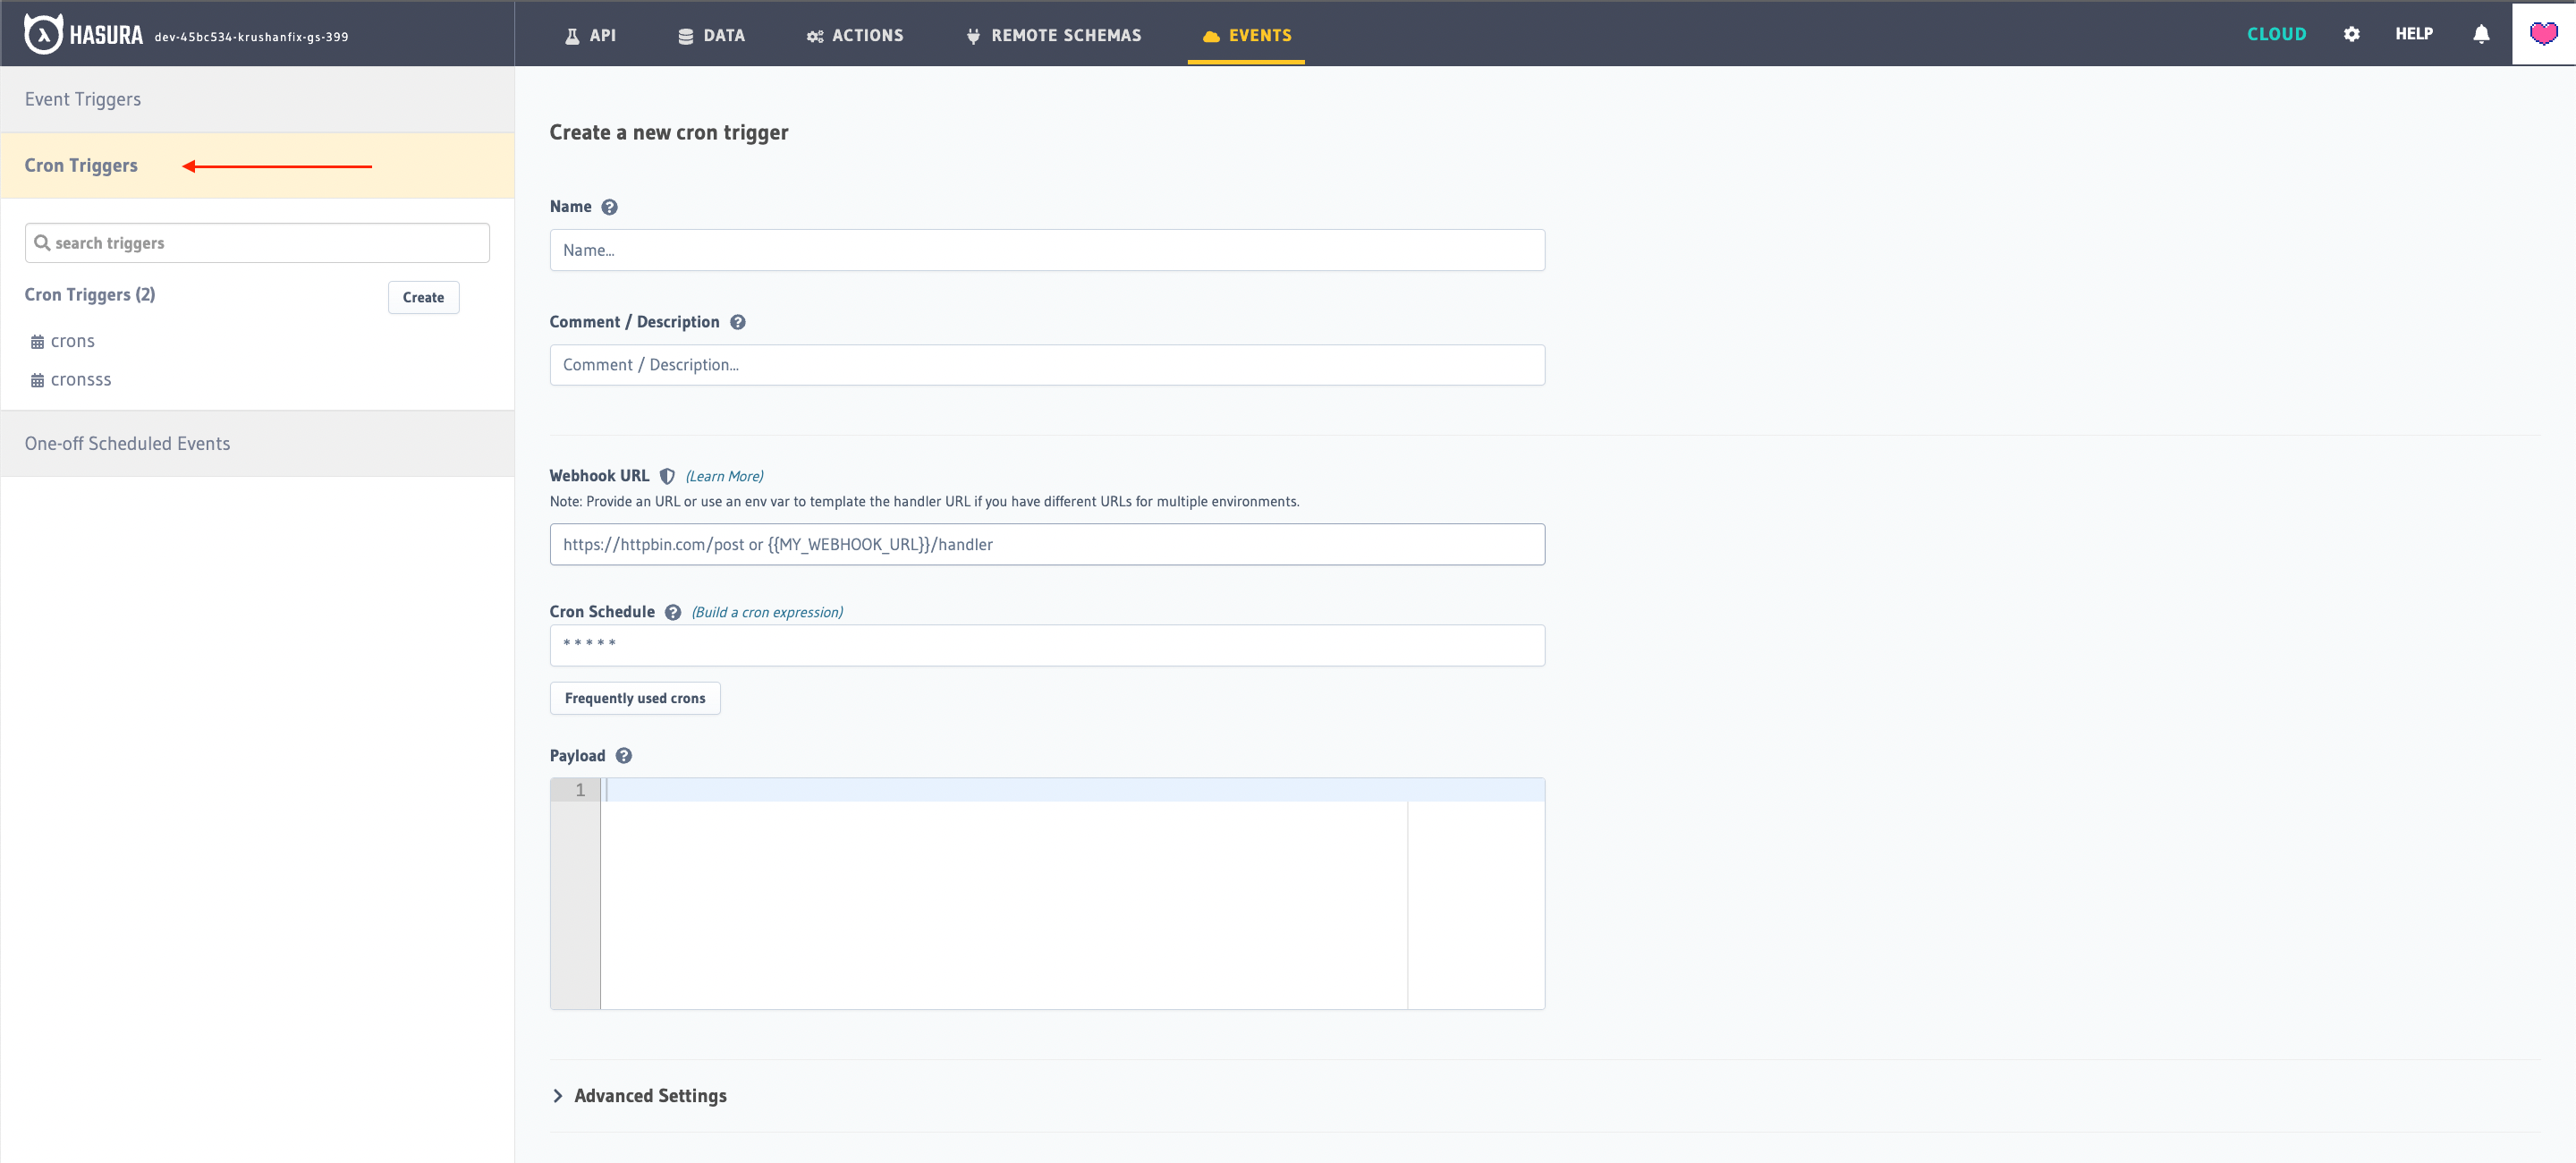The width and height of the screenshot is (2576, 1163).
Task: Click Frequently used crons dropdown
Action: [636, 698]
